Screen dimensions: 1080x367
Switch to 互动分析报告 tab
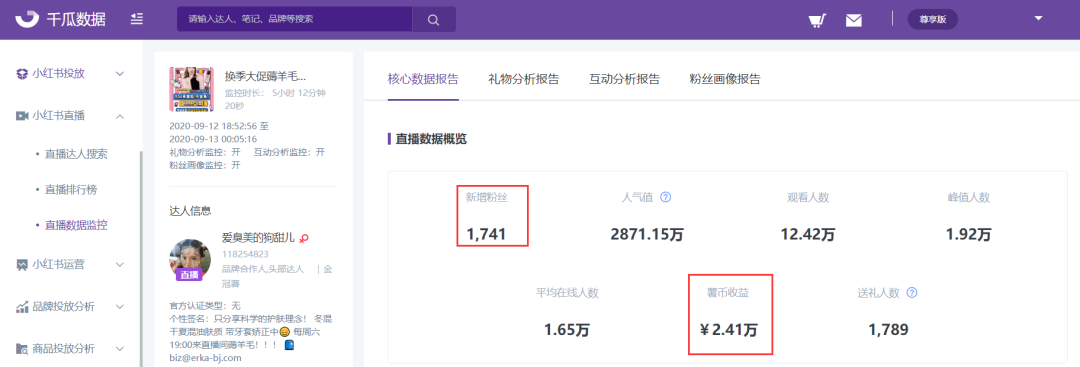tap(624, 78)
